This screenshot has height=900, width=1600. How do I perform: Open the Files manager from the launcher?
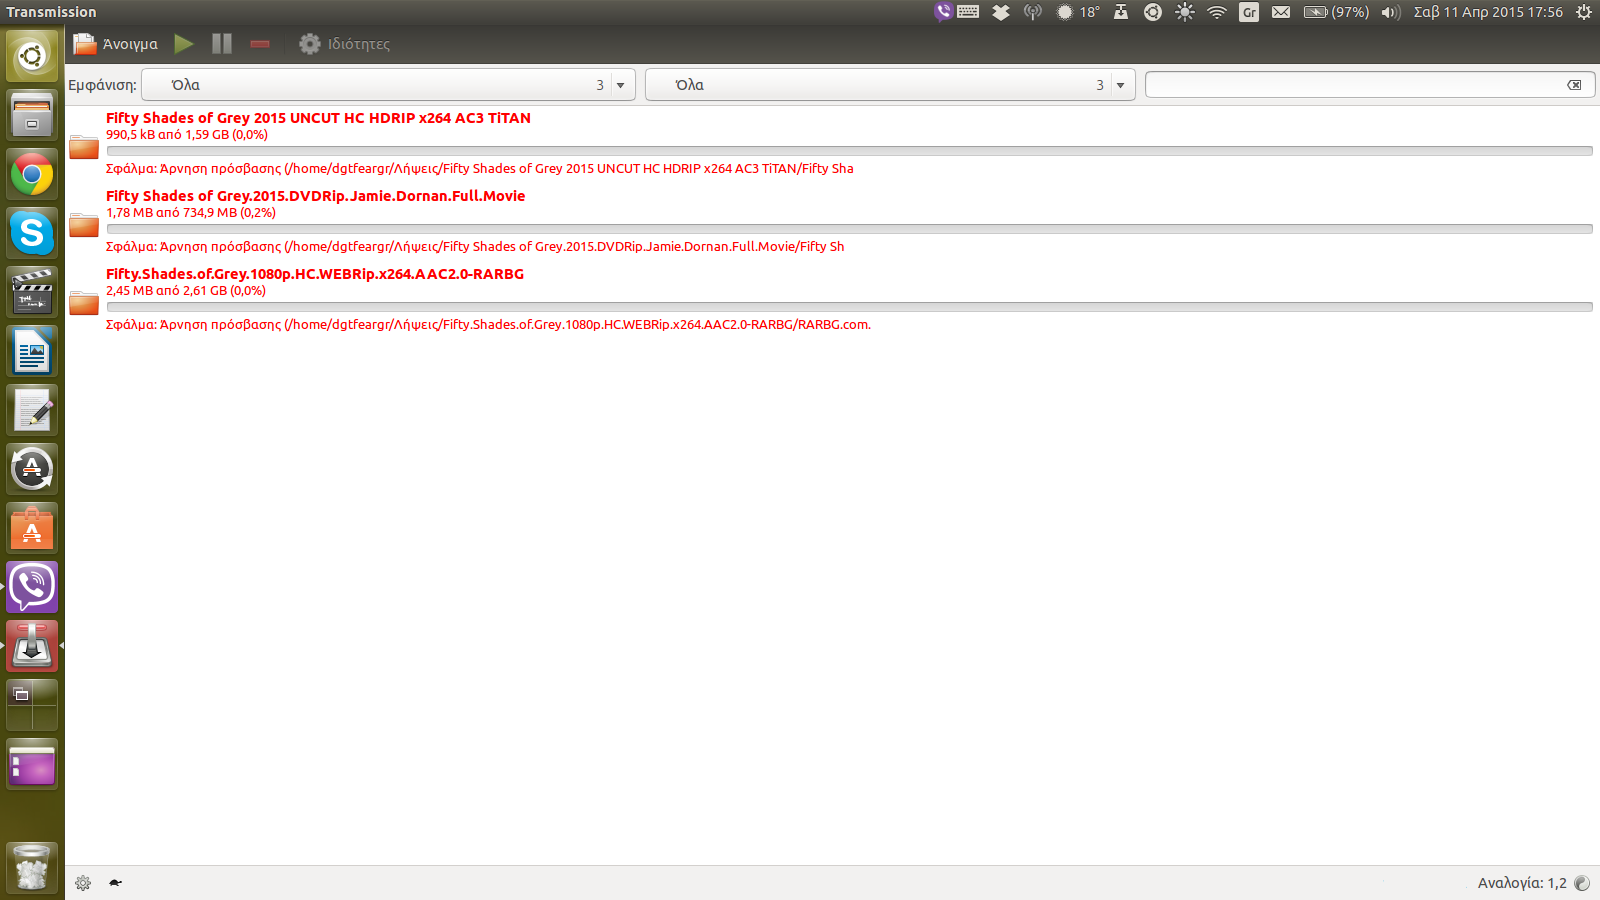pos(32,115)
